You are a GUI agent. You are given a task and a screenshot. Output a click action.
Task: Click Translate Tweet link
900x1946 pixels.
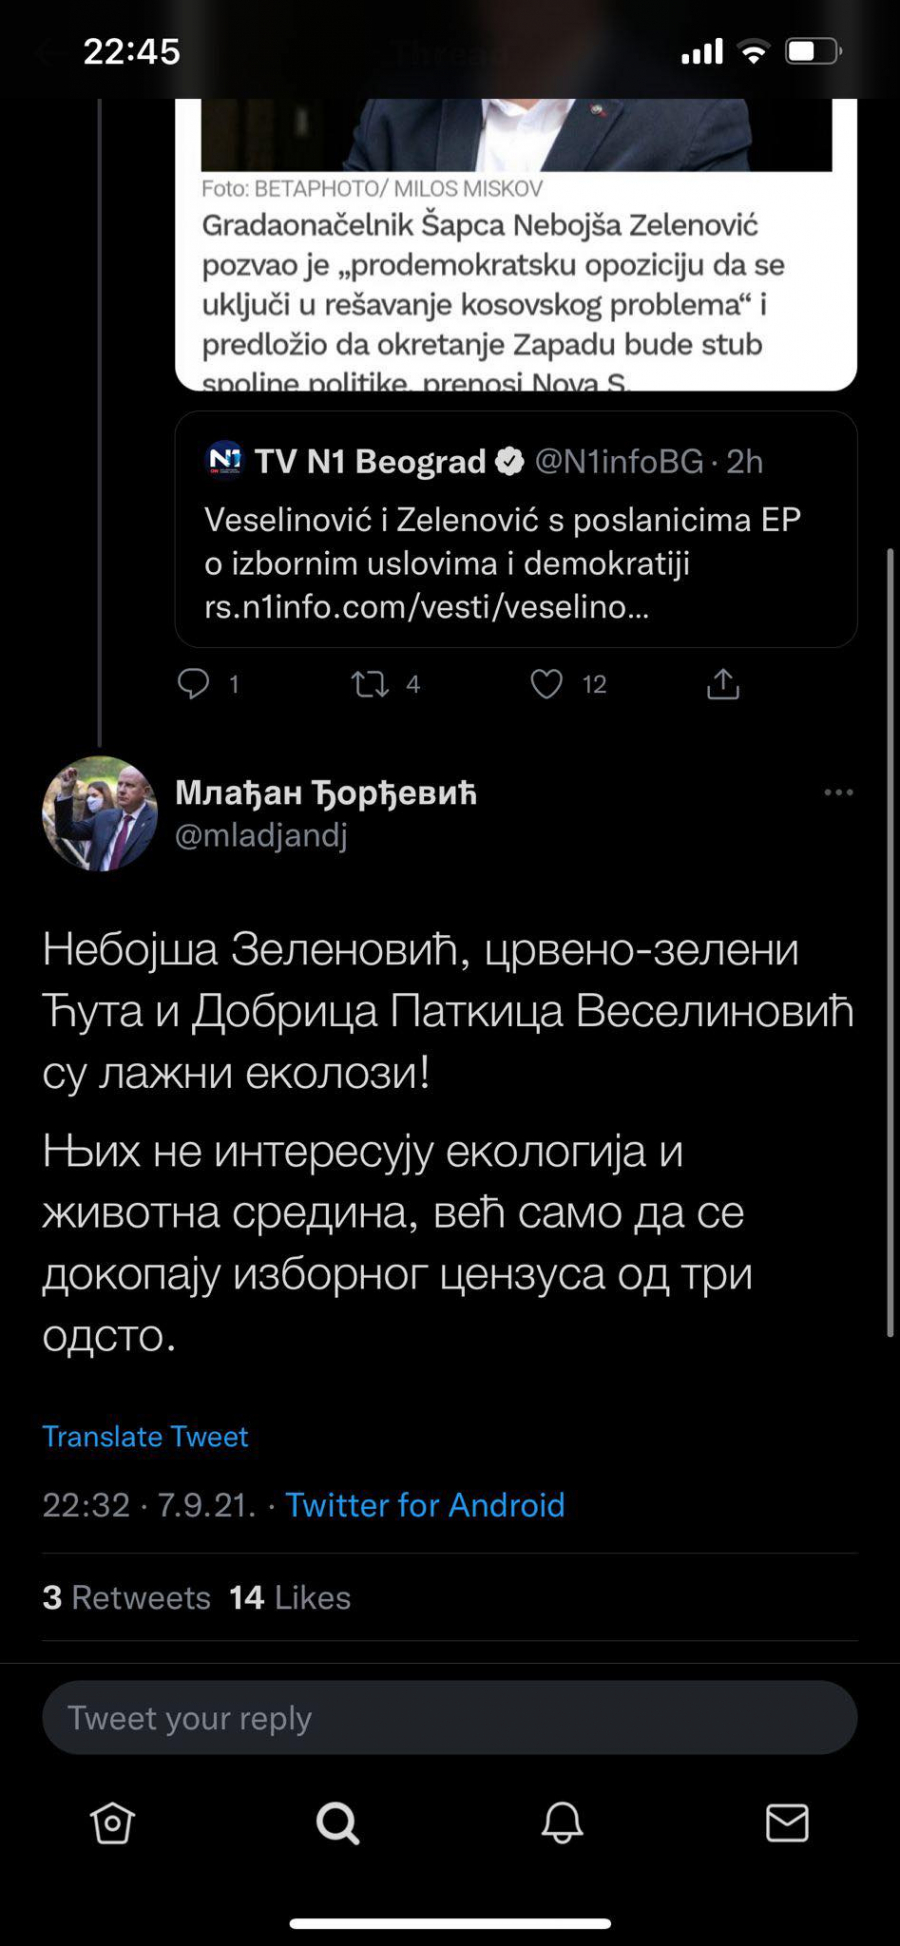[145, 1436]
